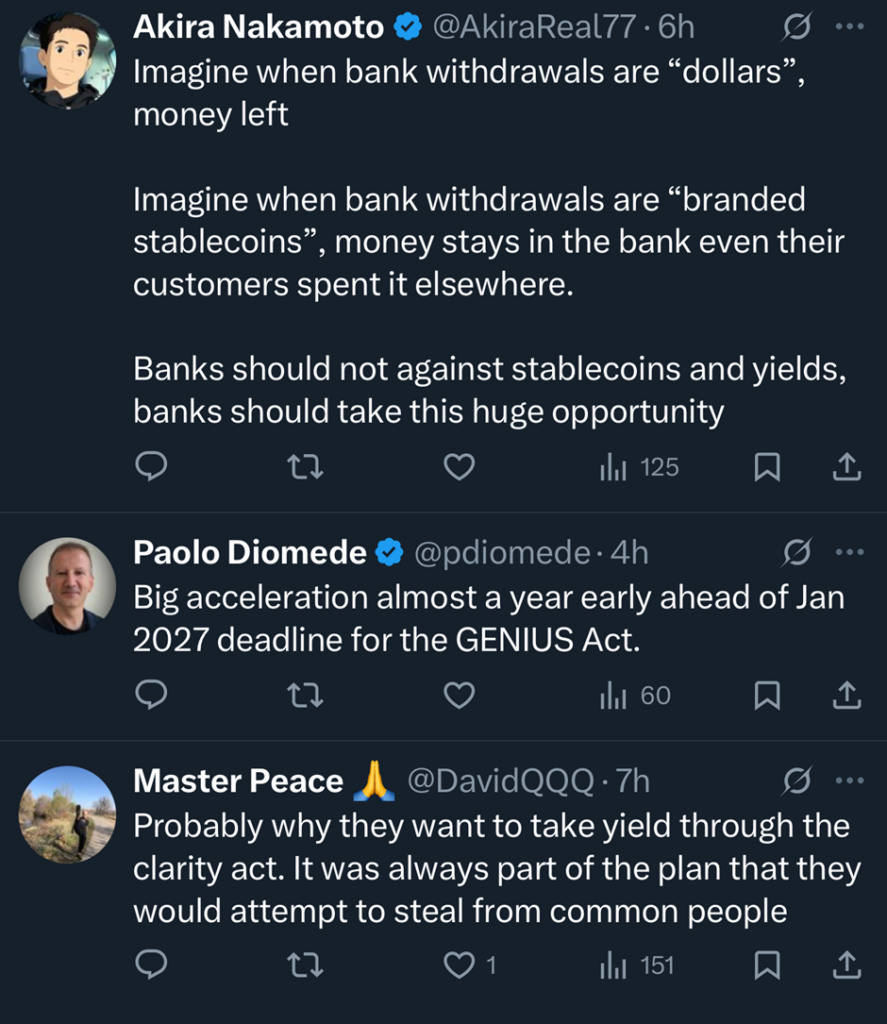887x1024 pixels.
Task: Open Paolo Diomede's avatar photo
Action: click(x=68, y=585)
